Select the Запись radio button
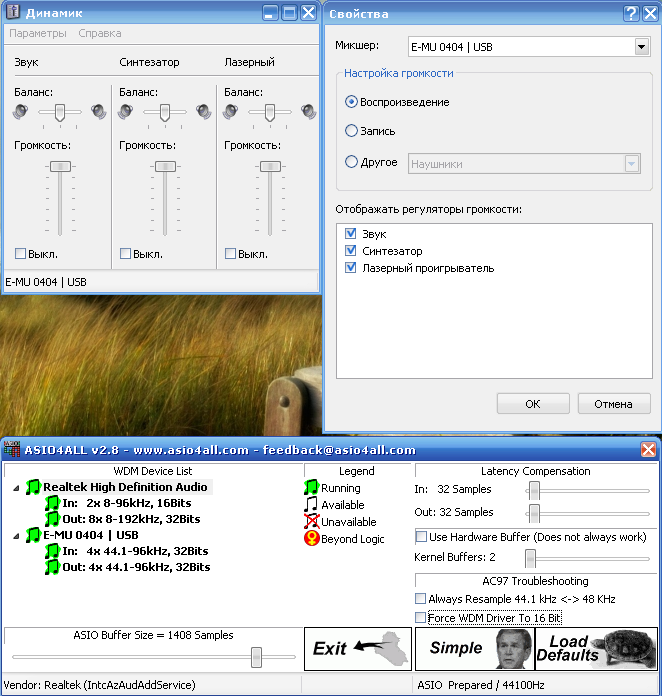The width and height of the screenshot is (662, 696). coord(351,130)
